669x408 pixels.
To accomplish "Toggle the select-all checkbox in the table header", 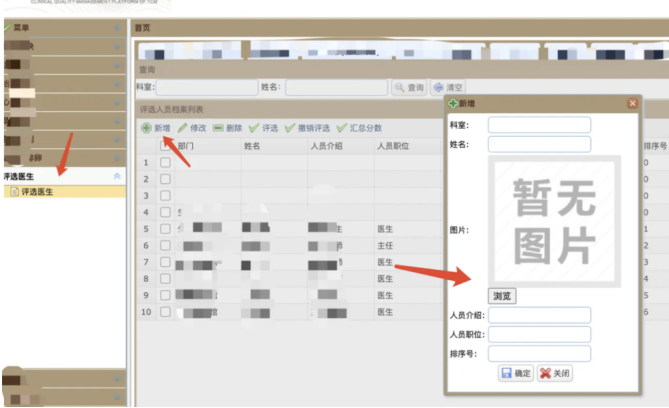I will (165, 145).
